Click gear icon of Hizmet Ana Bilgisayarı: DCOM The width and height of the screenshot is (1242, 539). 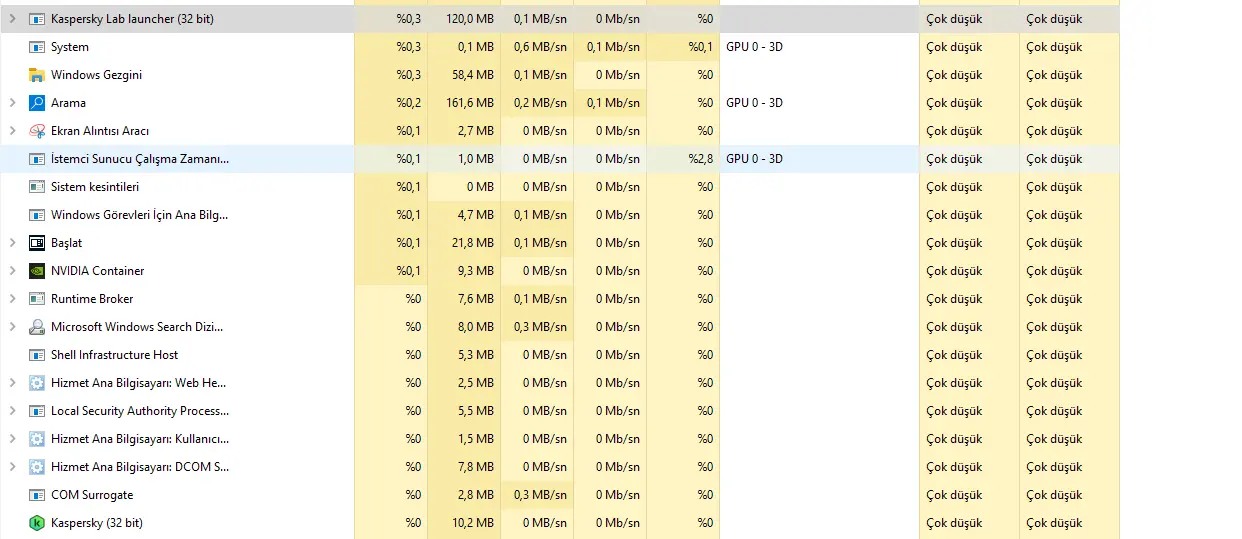pyautogui.click(x=37, y=467)
